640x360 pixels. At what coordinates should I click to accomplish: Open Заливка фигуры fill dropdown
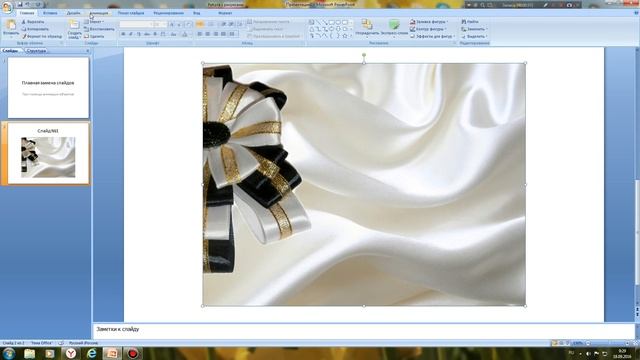(x=429, y=22)
